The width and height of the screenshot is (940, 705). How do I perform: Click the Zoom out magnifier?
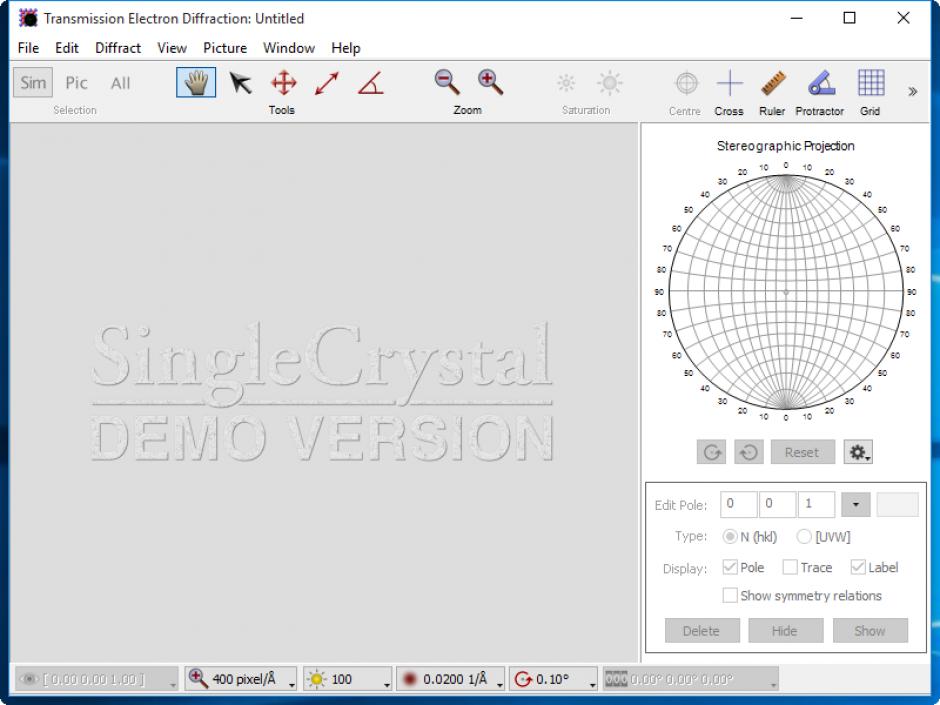pyautogui.click(x=447, y=82)
